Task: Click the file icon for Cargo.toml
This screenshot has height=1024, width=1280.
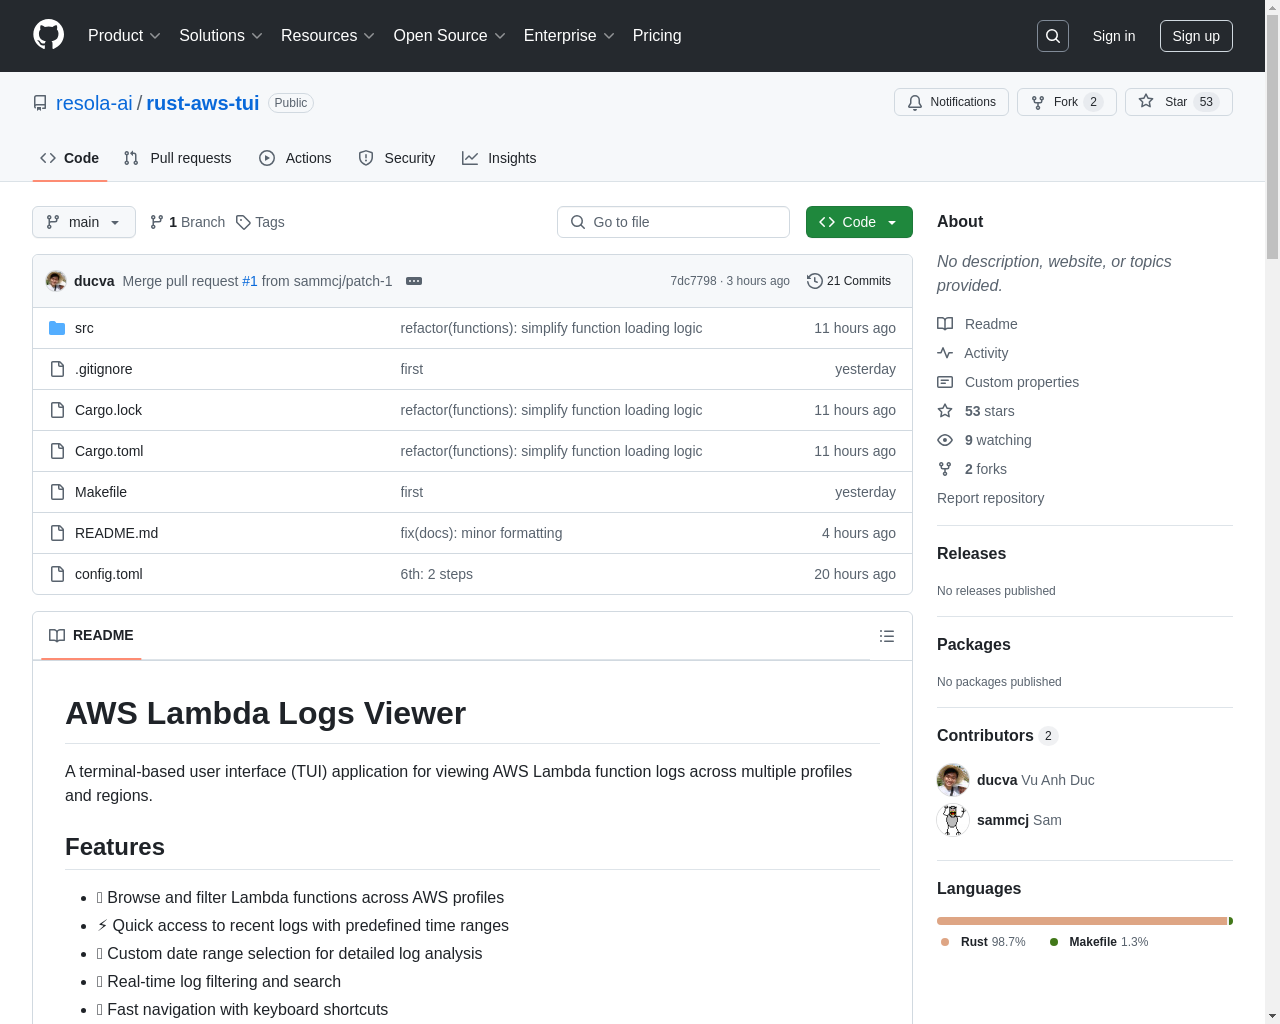Action: click(57, 451)
